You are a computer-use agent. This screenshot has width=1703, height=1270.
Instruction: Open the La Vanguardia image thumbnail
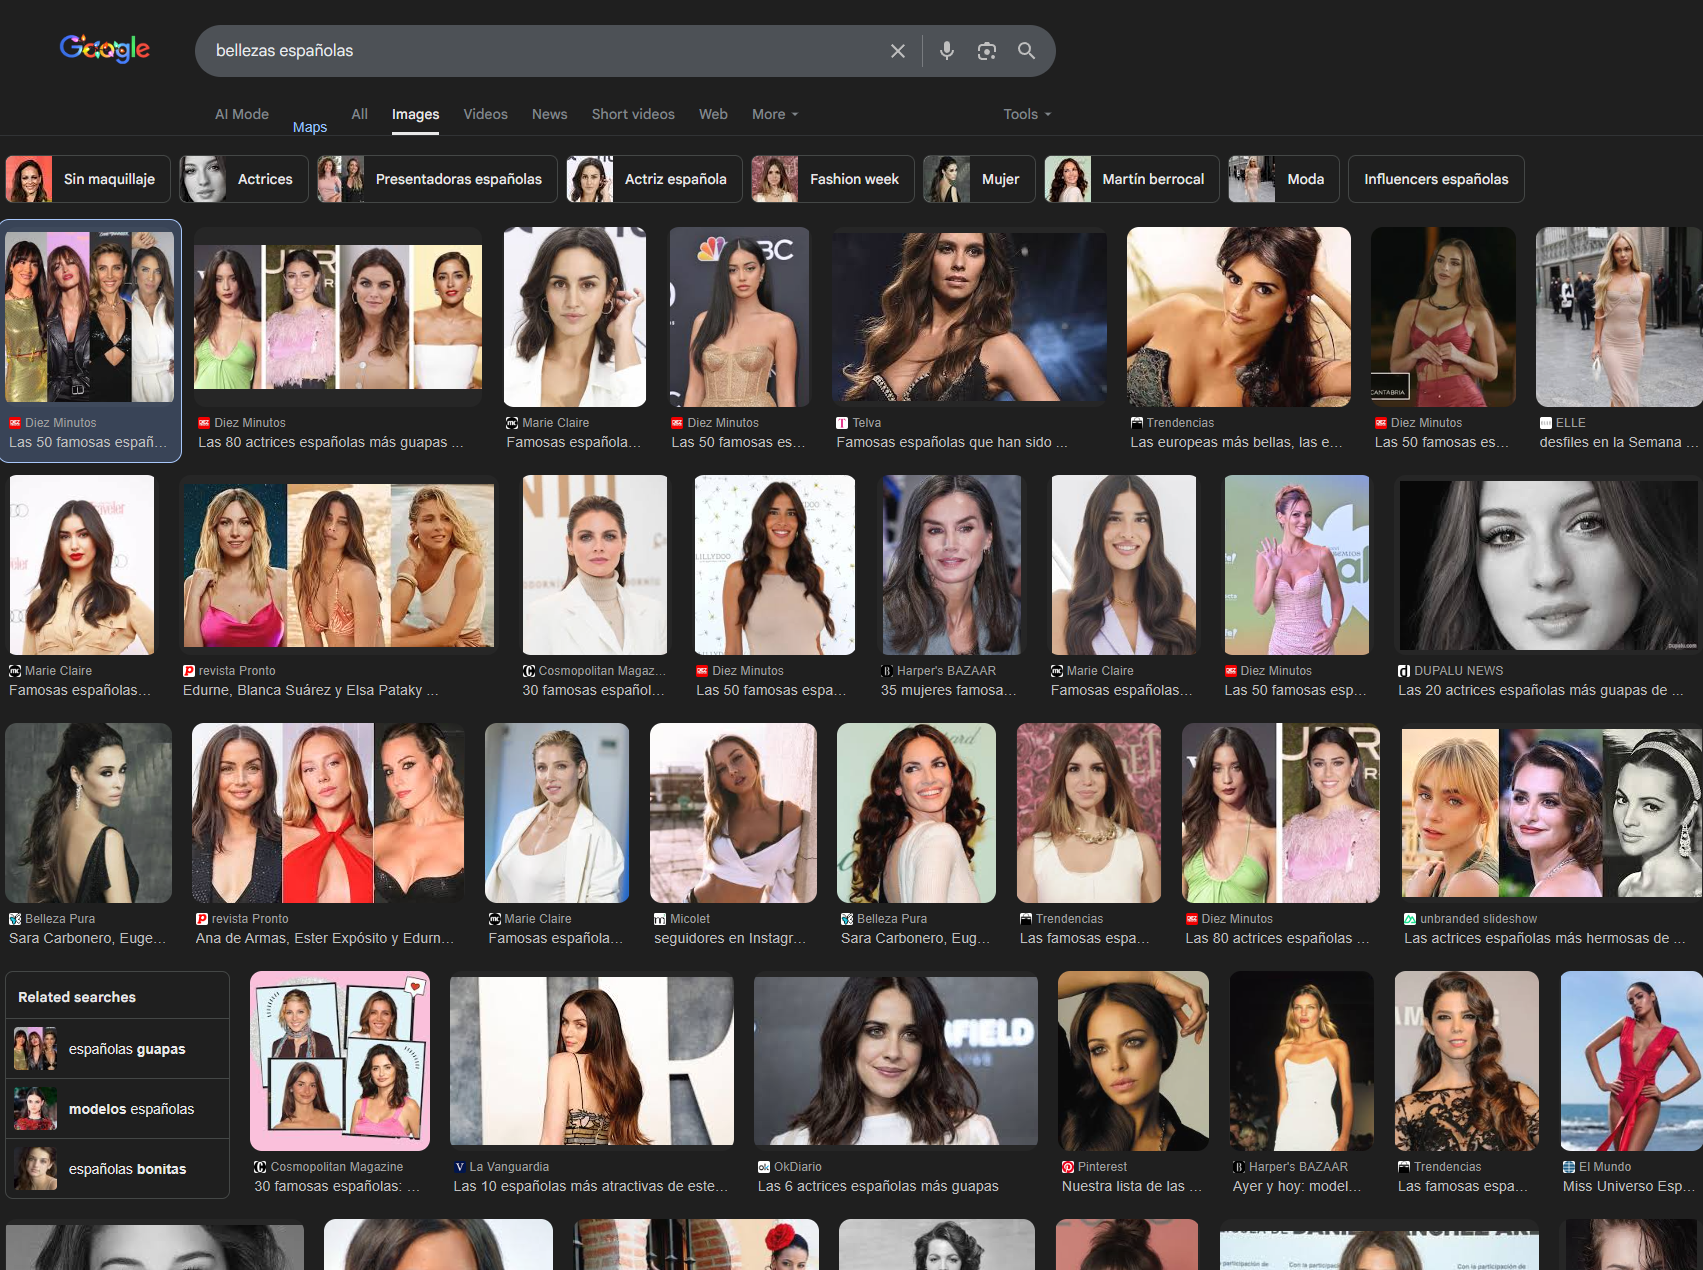[592, 1060]
